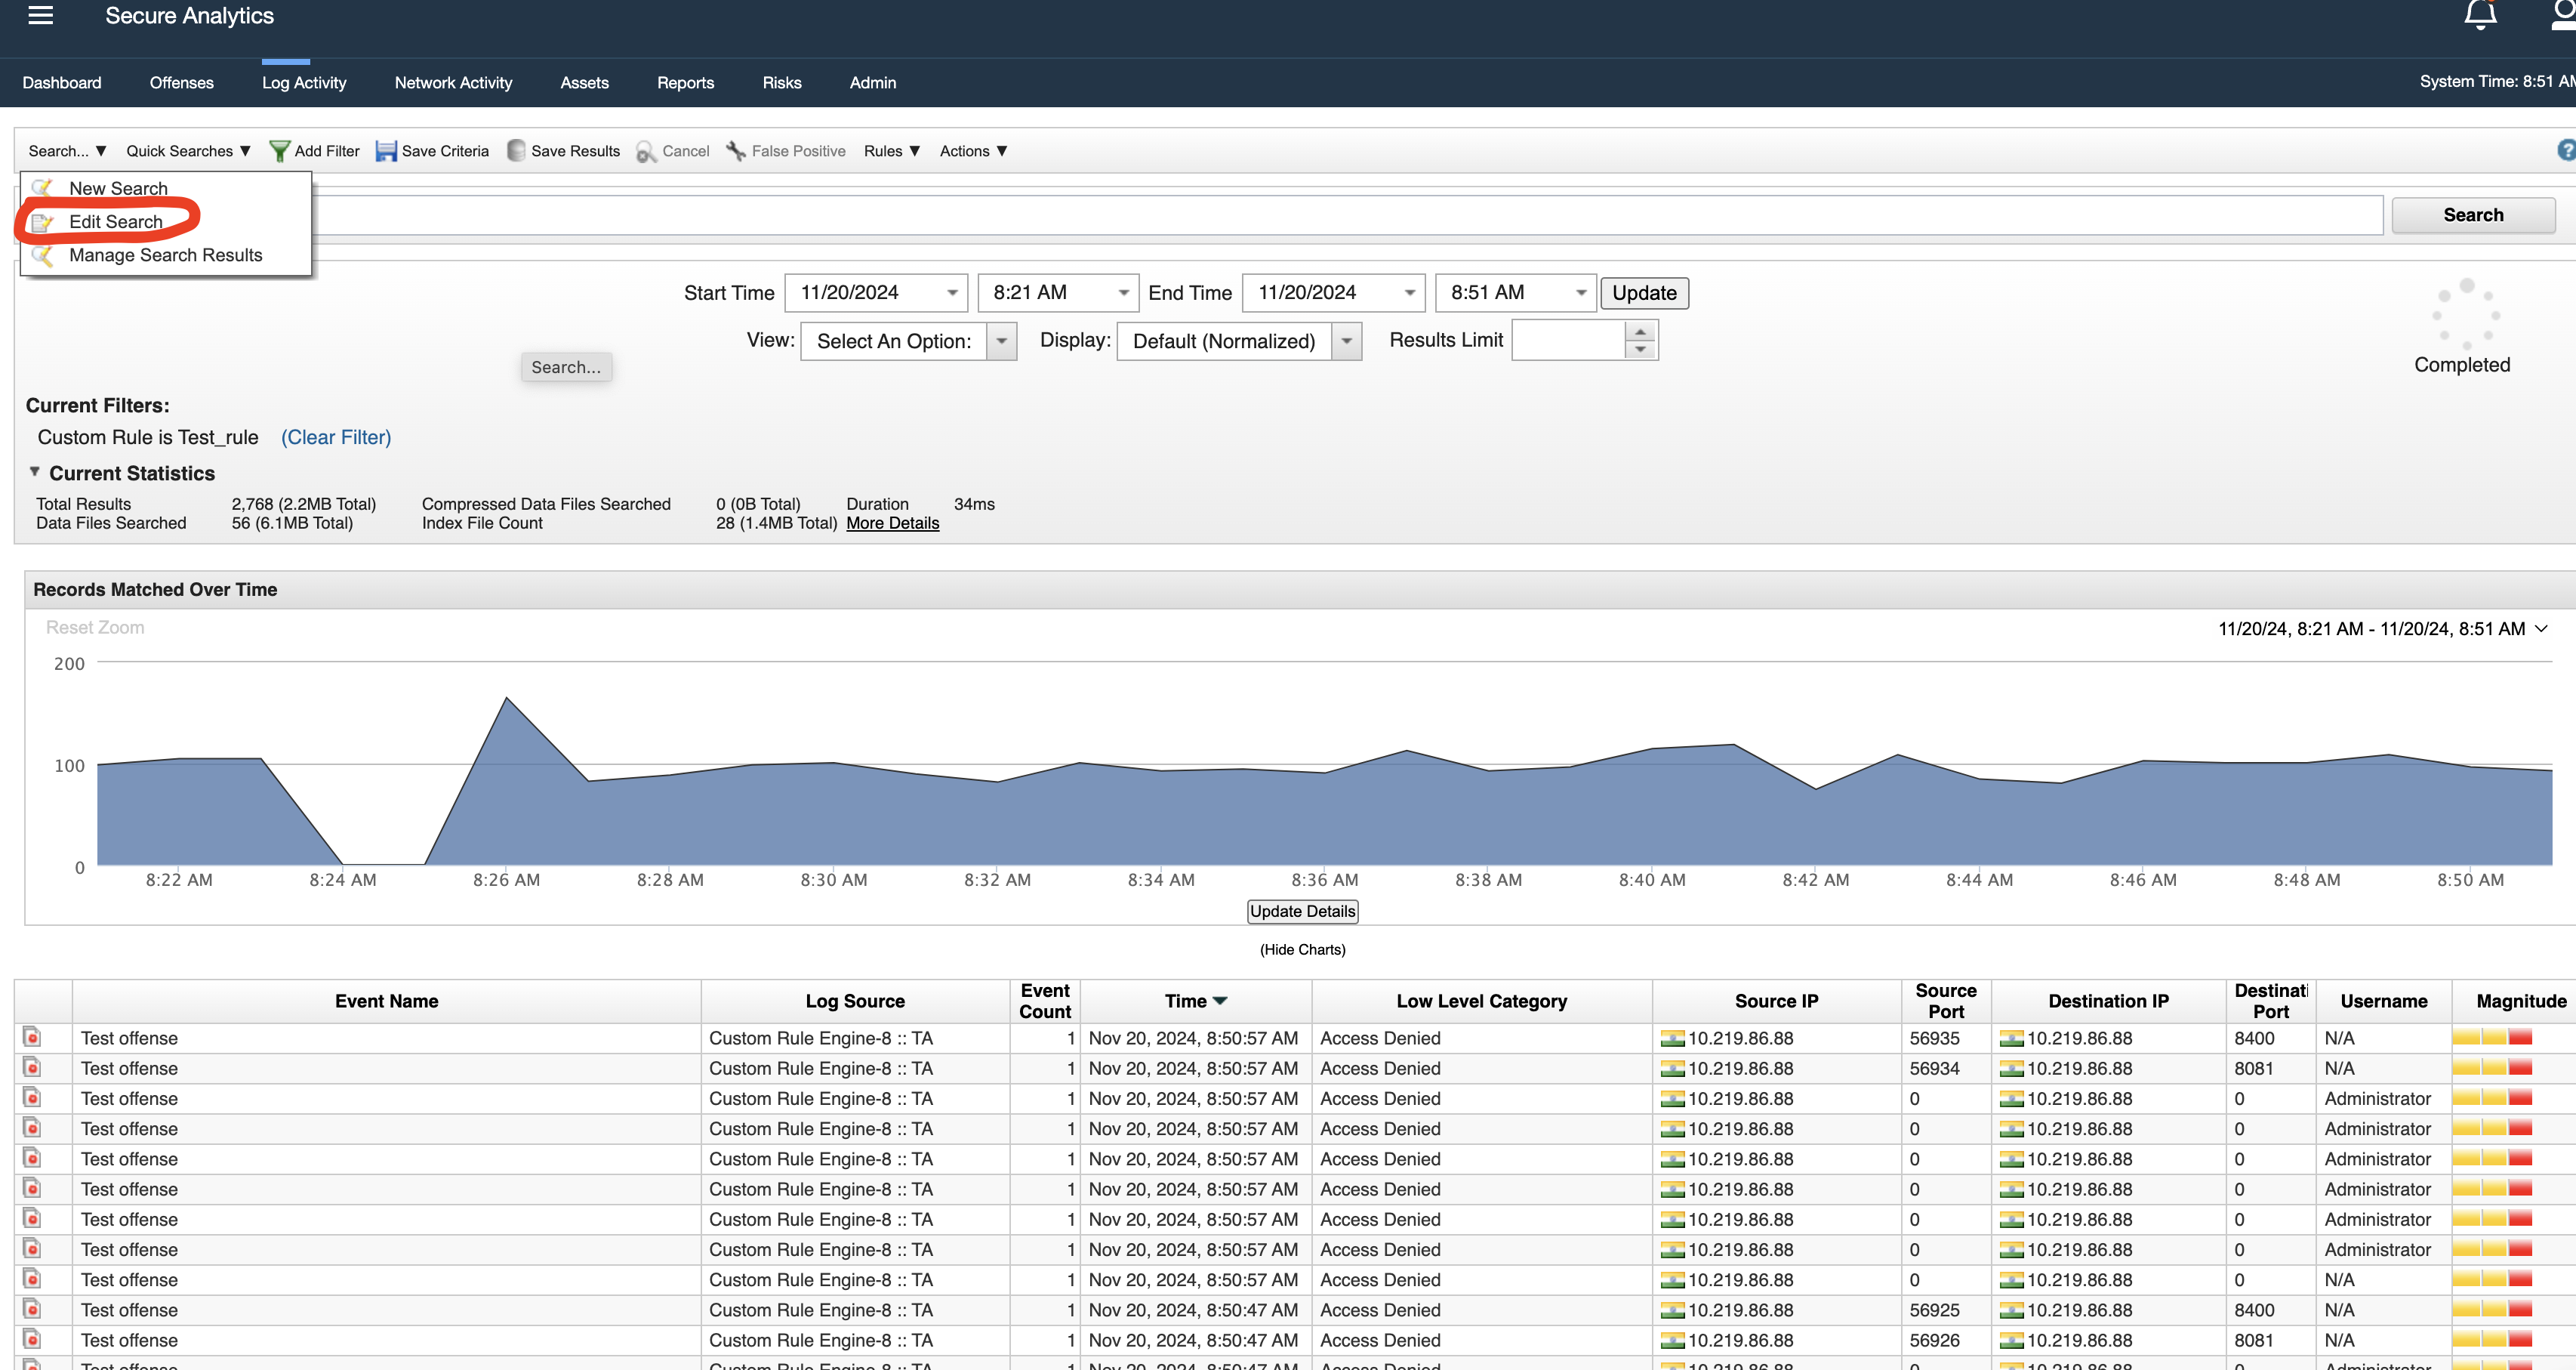
Task: Click the Save Results icon
Action: (516, 151)
